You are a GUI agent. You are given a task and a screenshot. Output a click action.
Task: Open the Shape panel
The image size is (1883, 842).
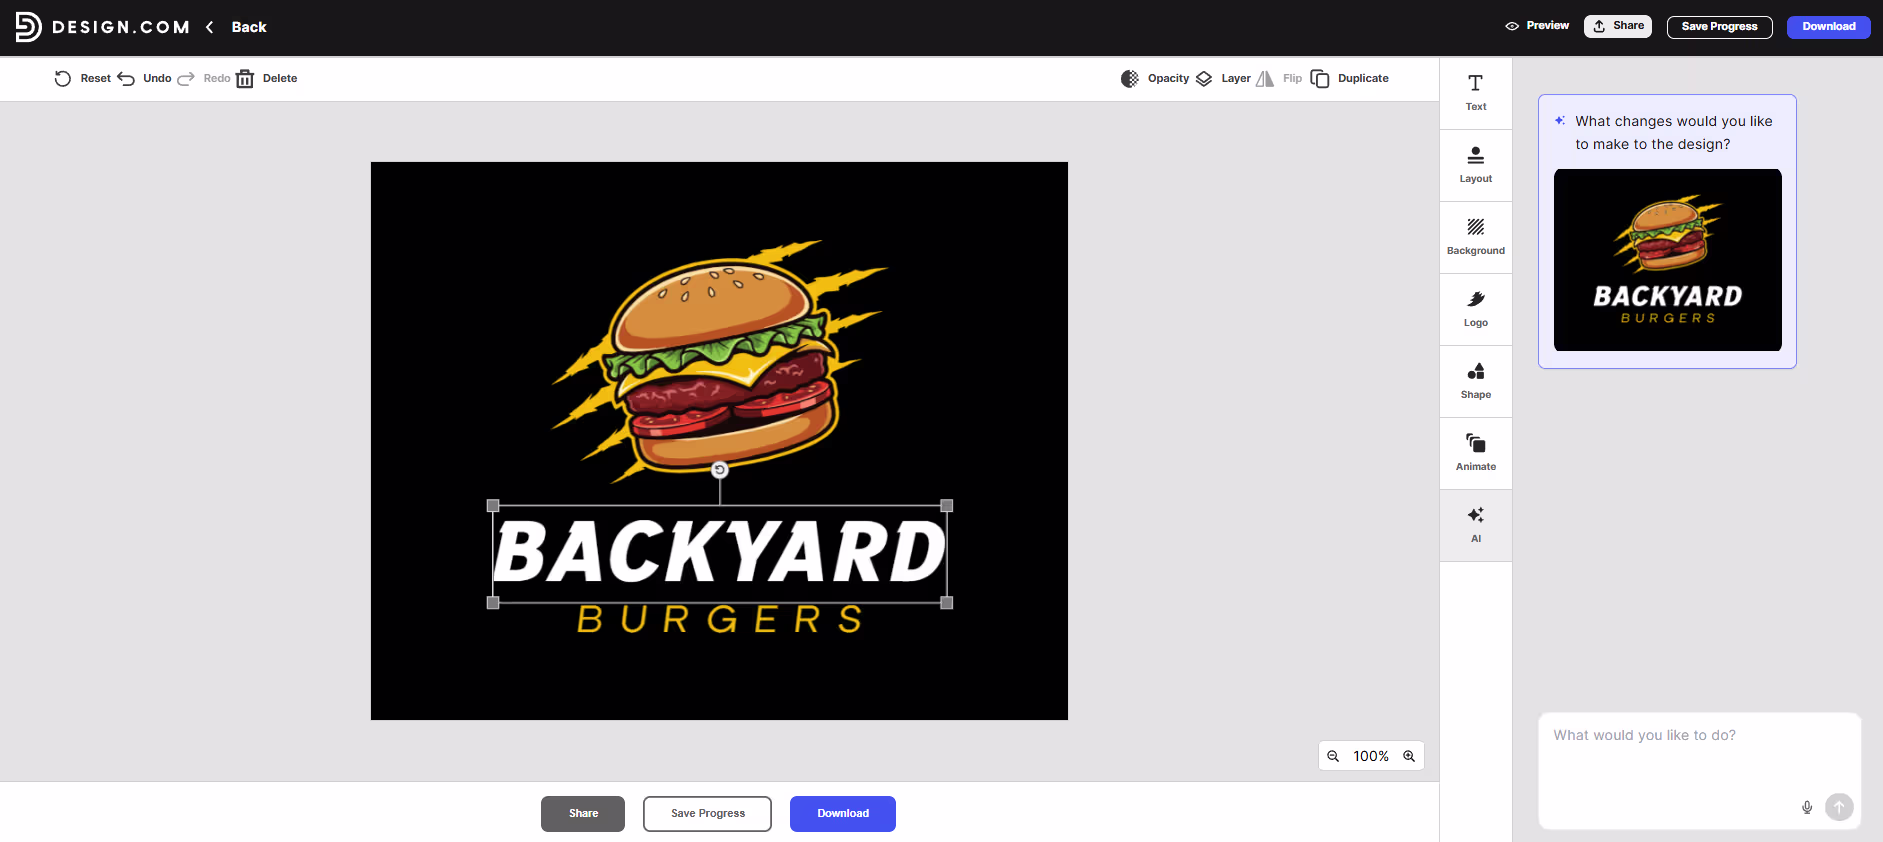coord(1476,381)
